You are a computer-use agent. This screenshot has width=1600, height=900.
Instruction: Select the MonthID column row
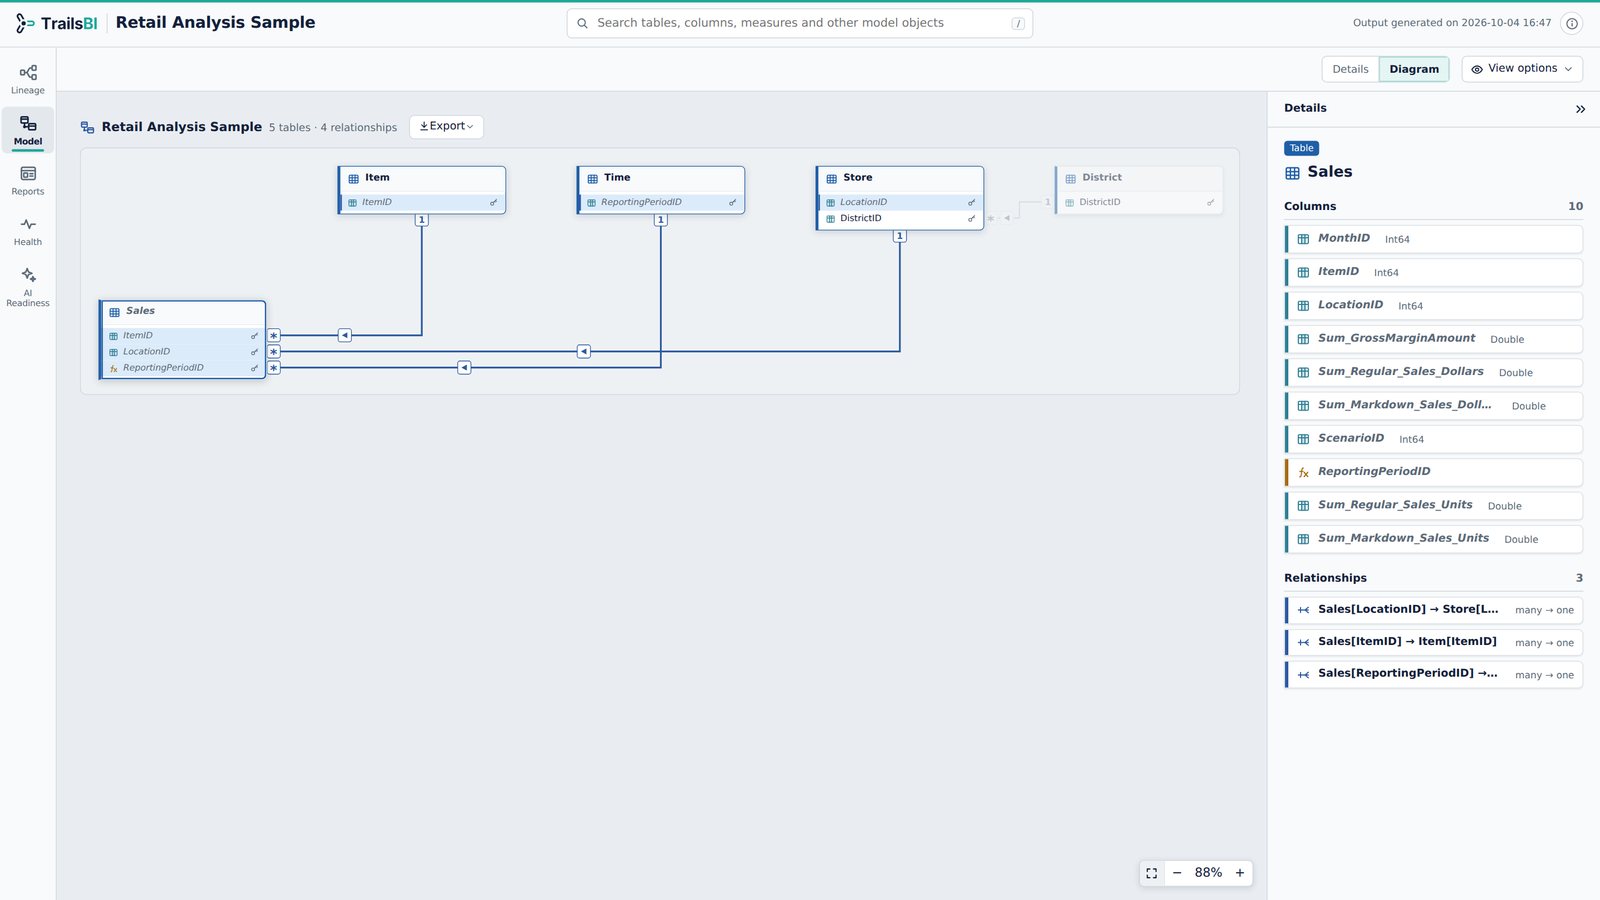1434,239
